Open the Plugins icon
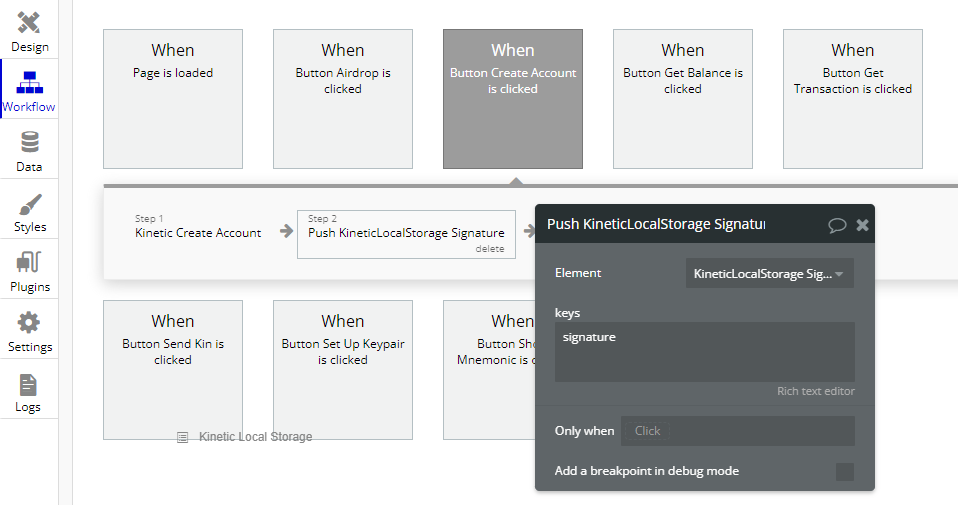 click(29, 264)
